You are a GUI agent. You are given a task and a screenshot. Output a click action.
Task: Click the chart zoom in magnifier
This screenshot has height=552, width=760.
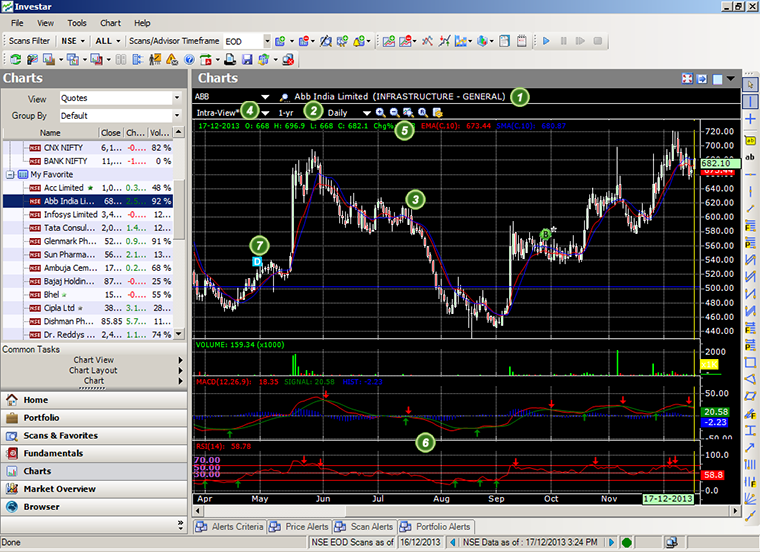pos(380,112)
